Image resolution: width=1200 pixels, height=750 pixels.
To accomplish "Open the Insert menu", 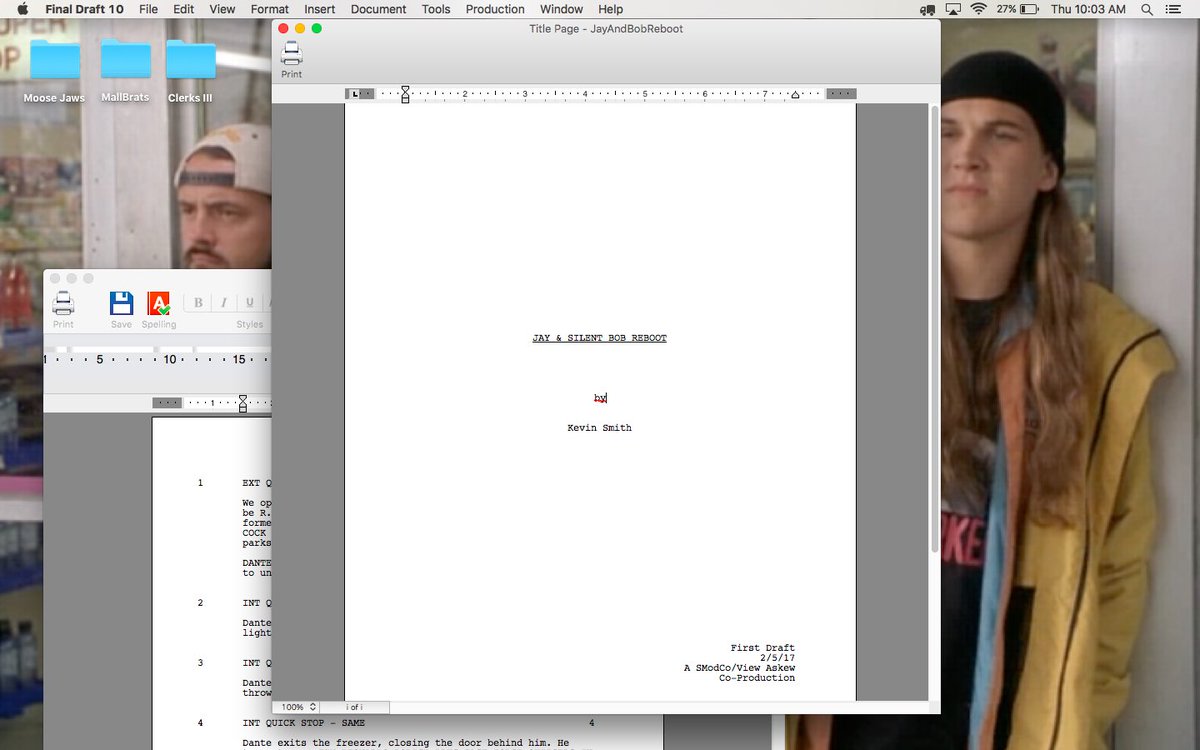I will click(x=320, y=9).
